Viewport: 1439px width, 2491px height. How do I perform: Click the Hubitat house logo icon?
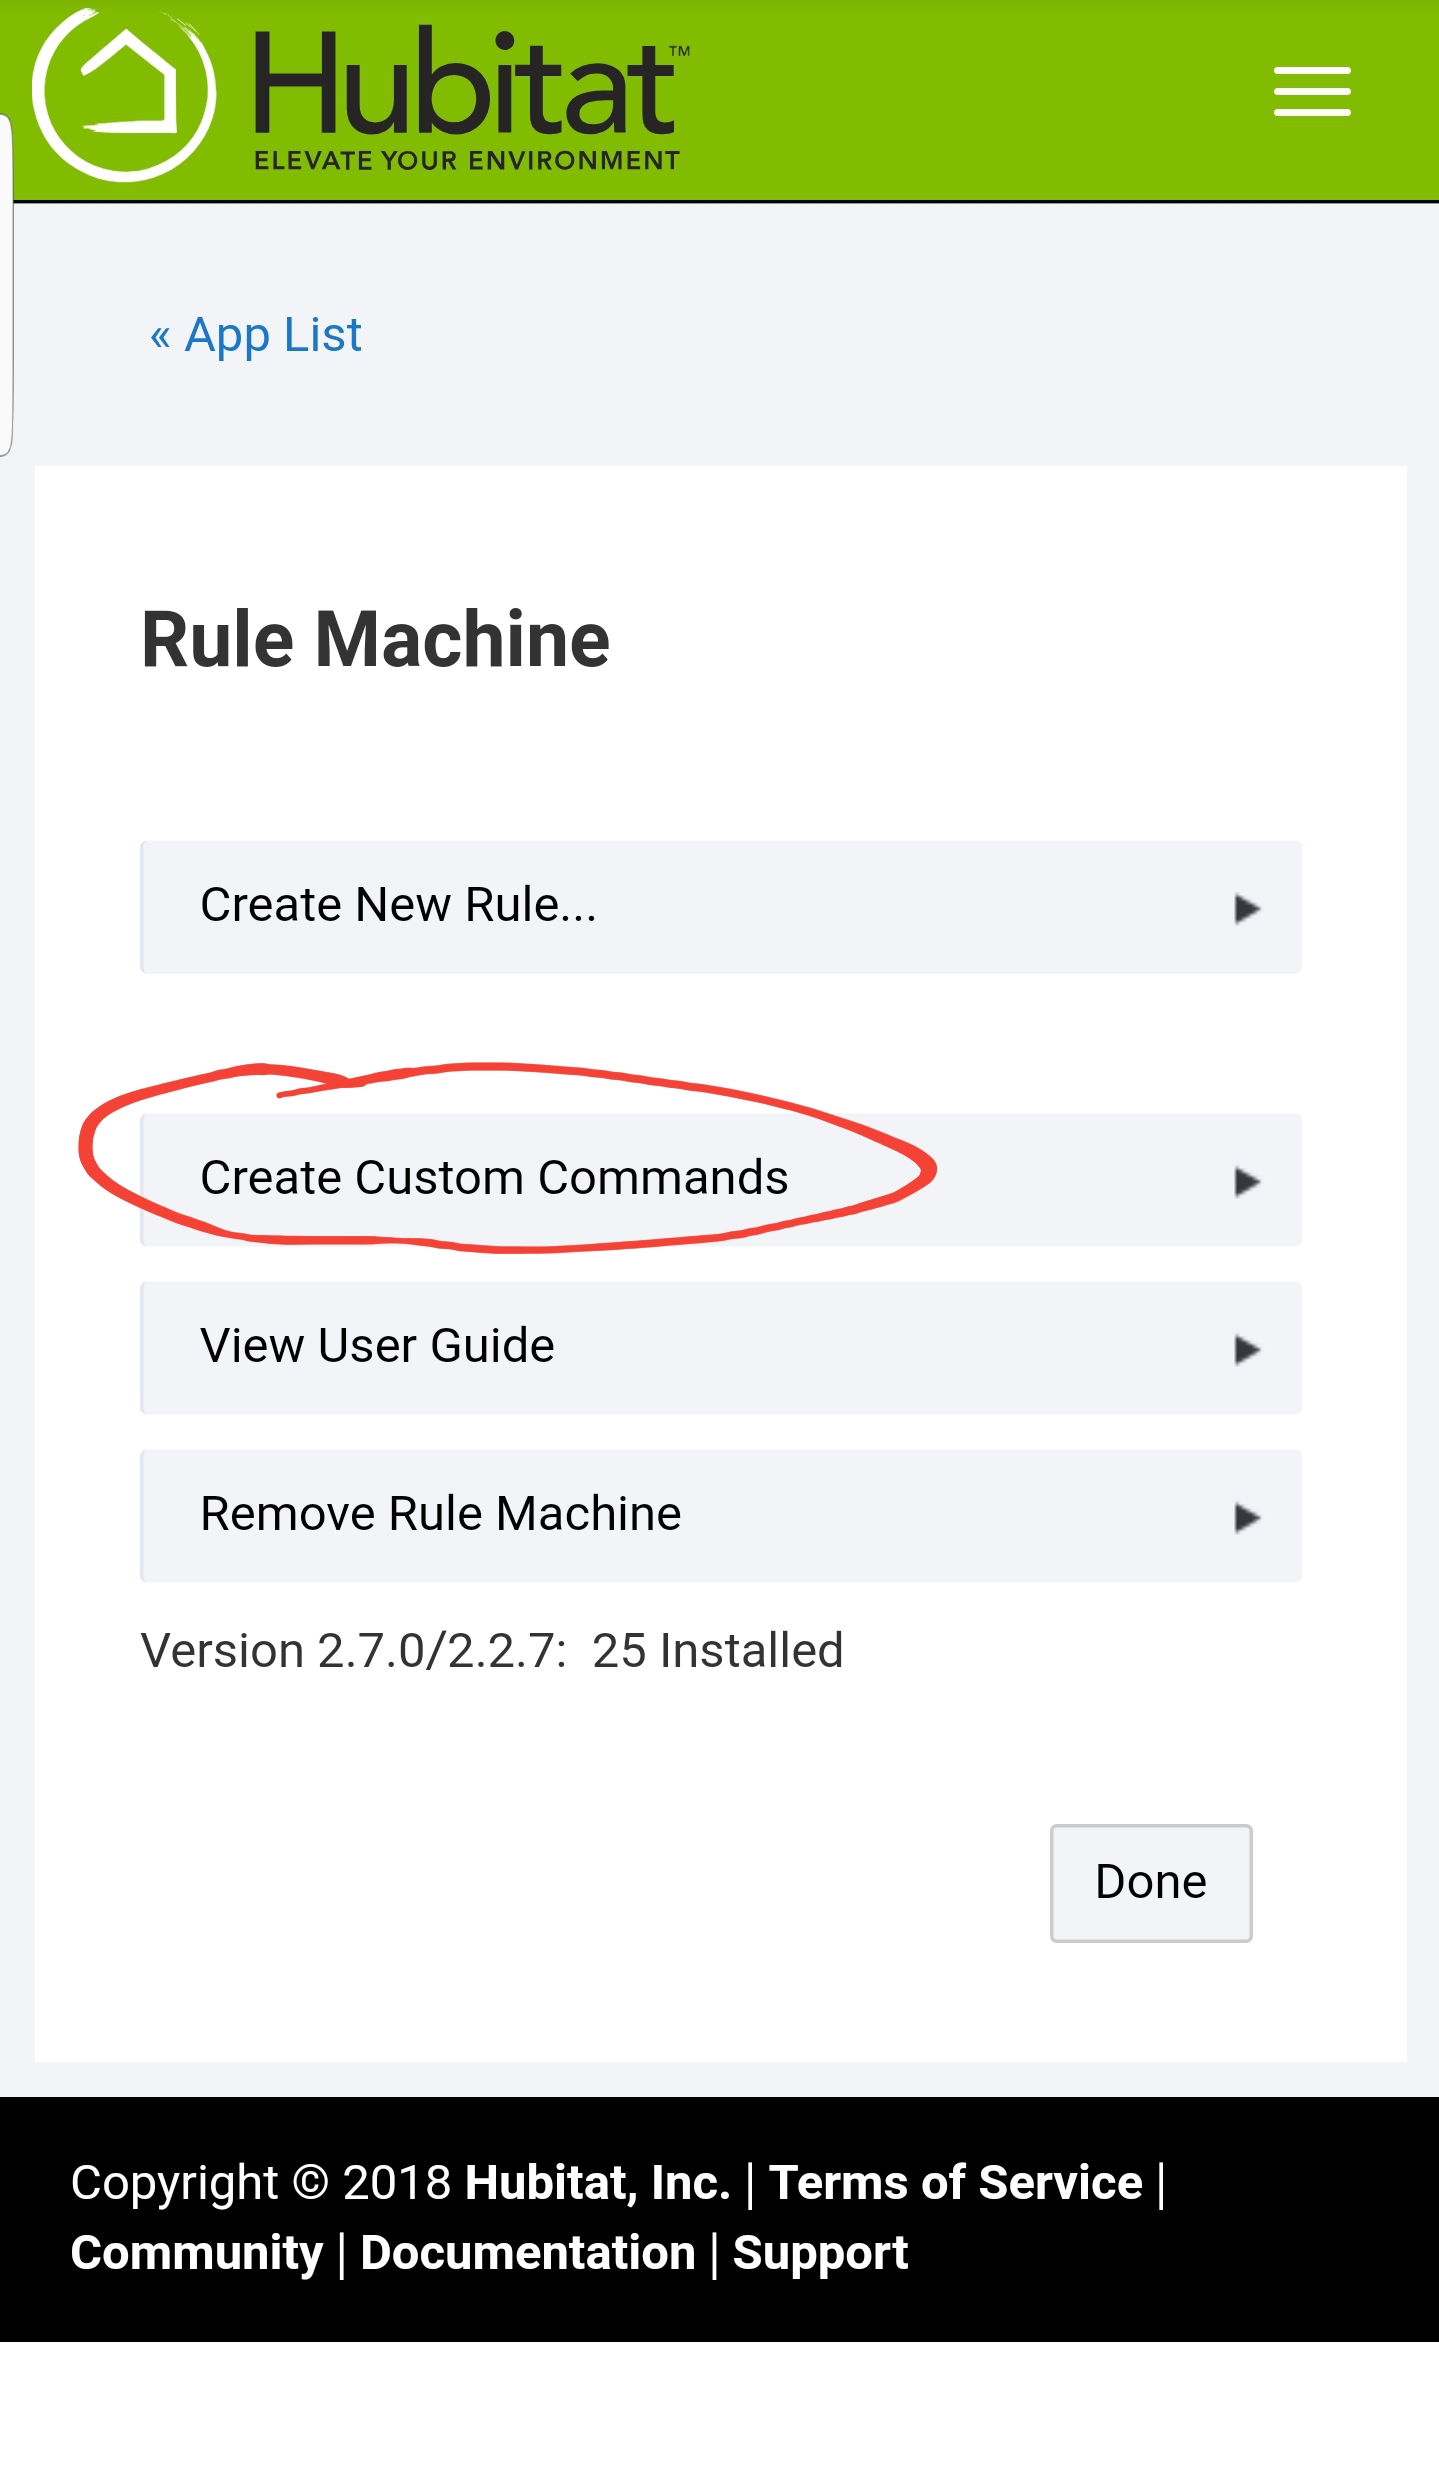coord(124,94)
